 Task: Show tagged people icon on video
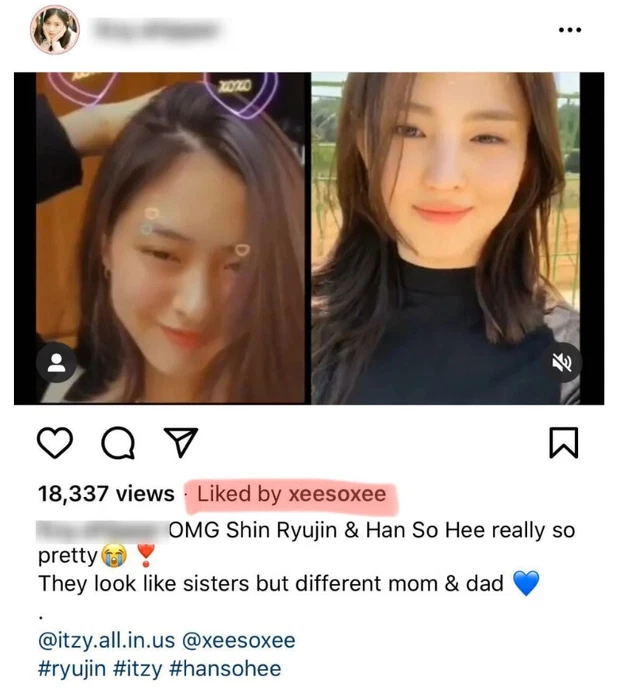[x=56, y=362]
